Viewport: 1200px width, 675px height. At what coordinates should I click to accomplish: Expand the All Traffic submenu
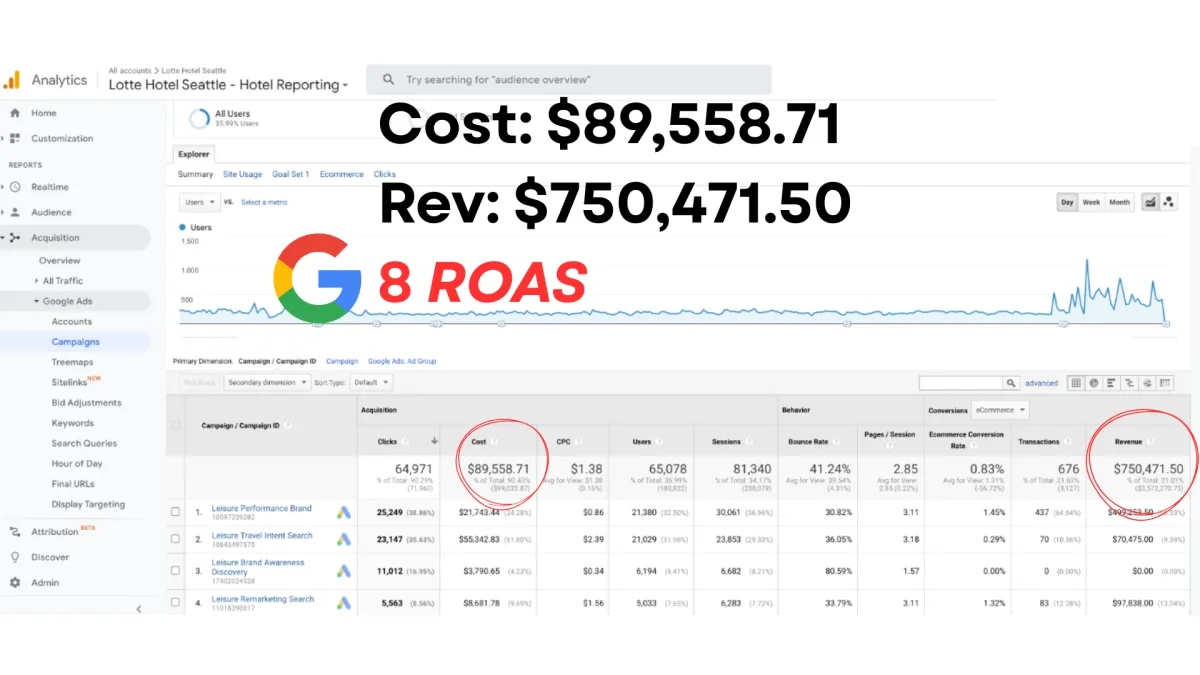point(37,281)
